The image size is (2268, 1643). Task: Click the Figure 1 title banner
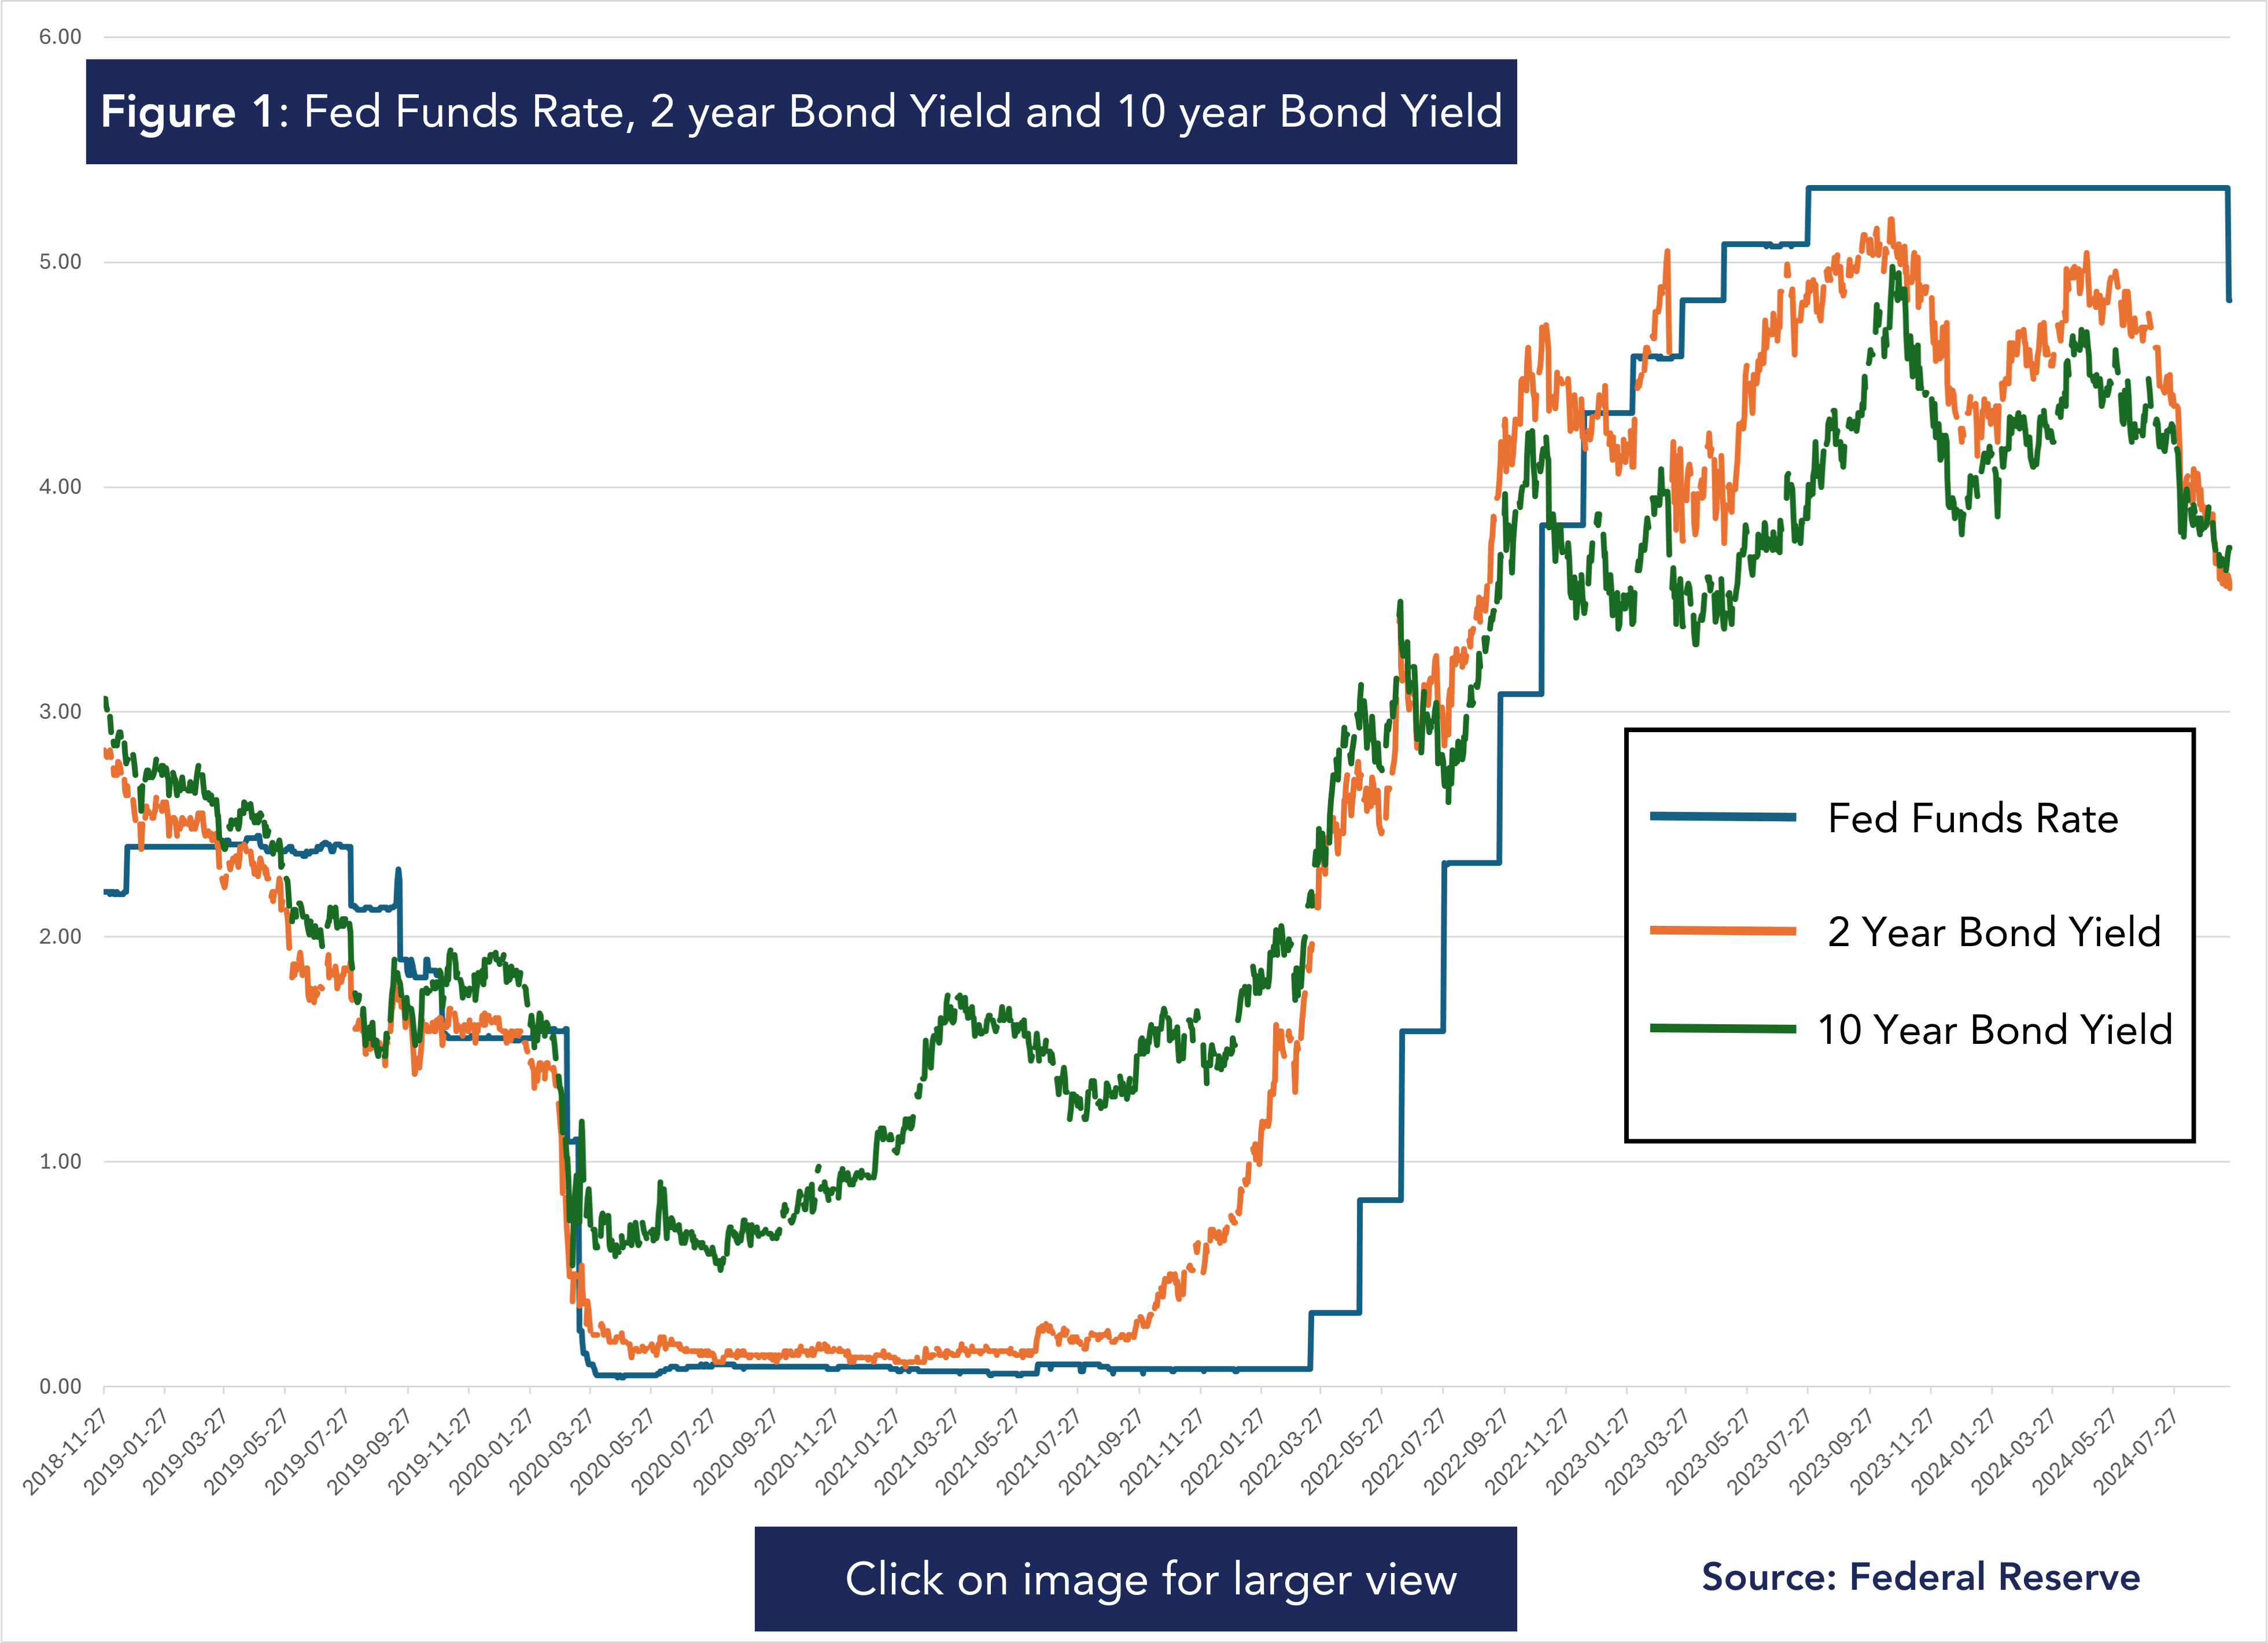801,111
